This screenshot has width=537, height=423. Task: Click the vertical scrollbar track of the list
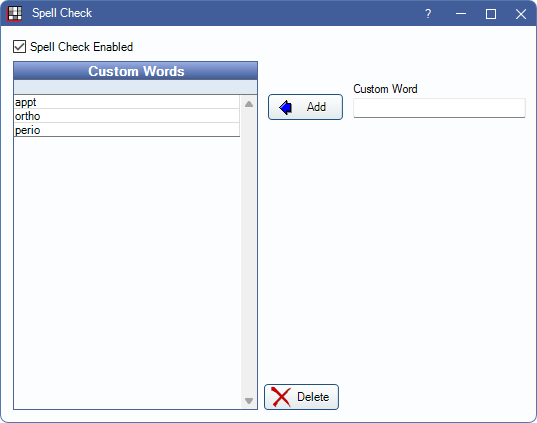click(x=249, y=252)
